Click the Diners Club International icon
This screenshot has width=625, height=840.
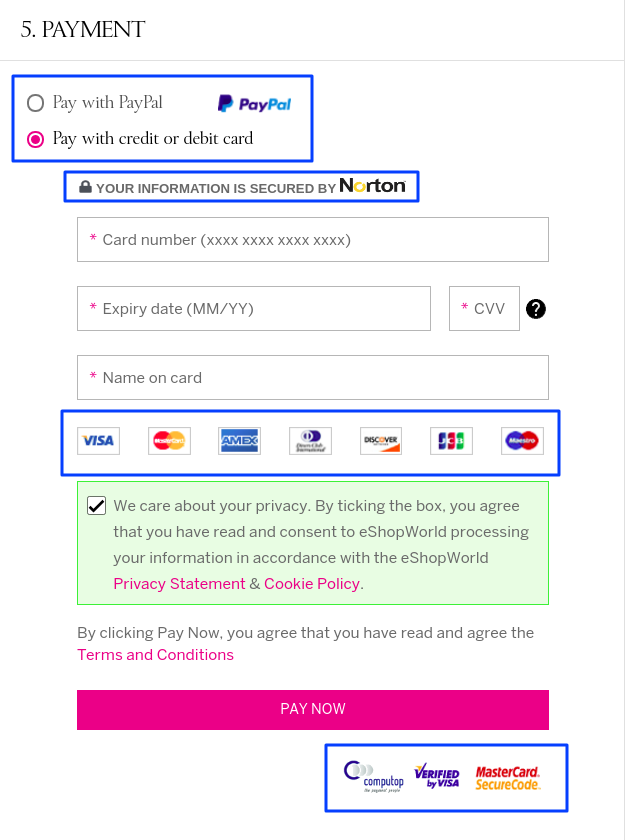pyautogui.click(x=310, y=440)
